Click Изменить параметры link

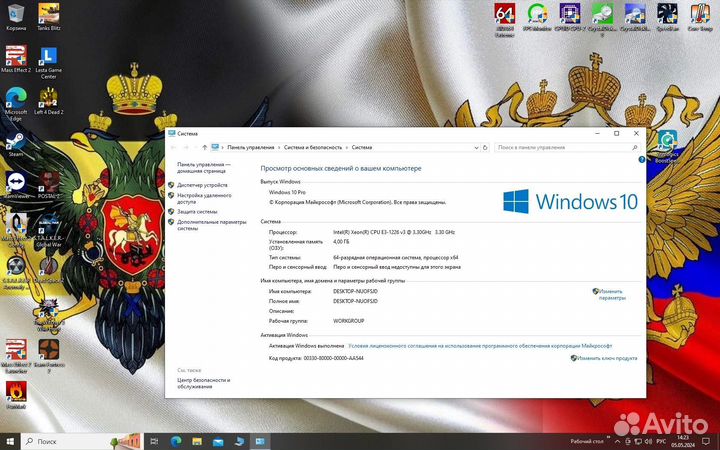(x=611, y=294)
